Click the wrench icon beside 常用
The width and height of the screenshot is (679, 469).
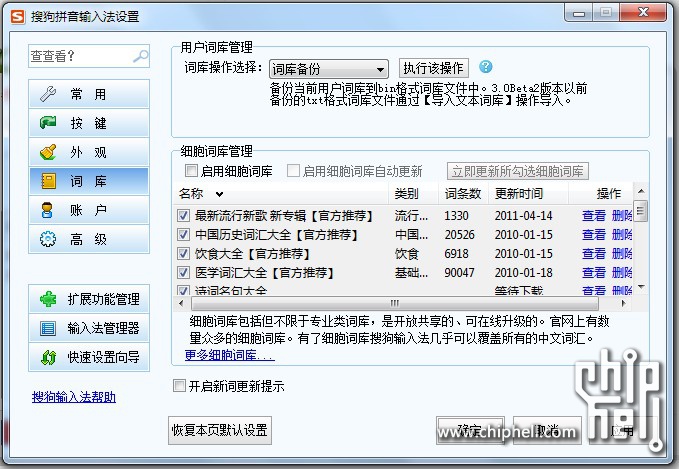click(48, 94)
